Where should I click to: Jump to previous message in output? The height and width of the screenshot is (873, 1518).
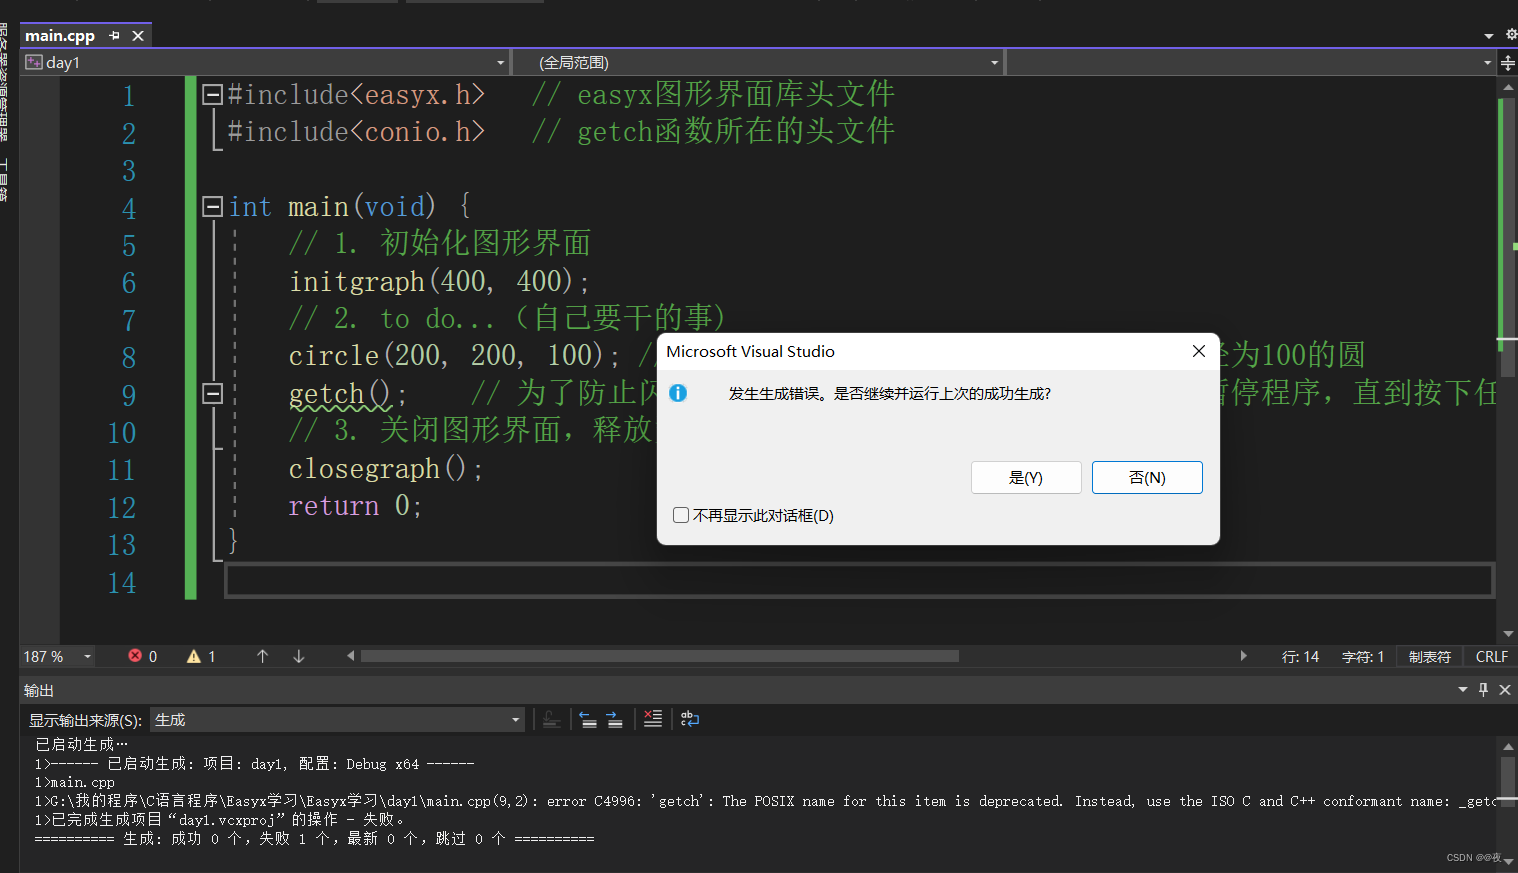(588, 719)
